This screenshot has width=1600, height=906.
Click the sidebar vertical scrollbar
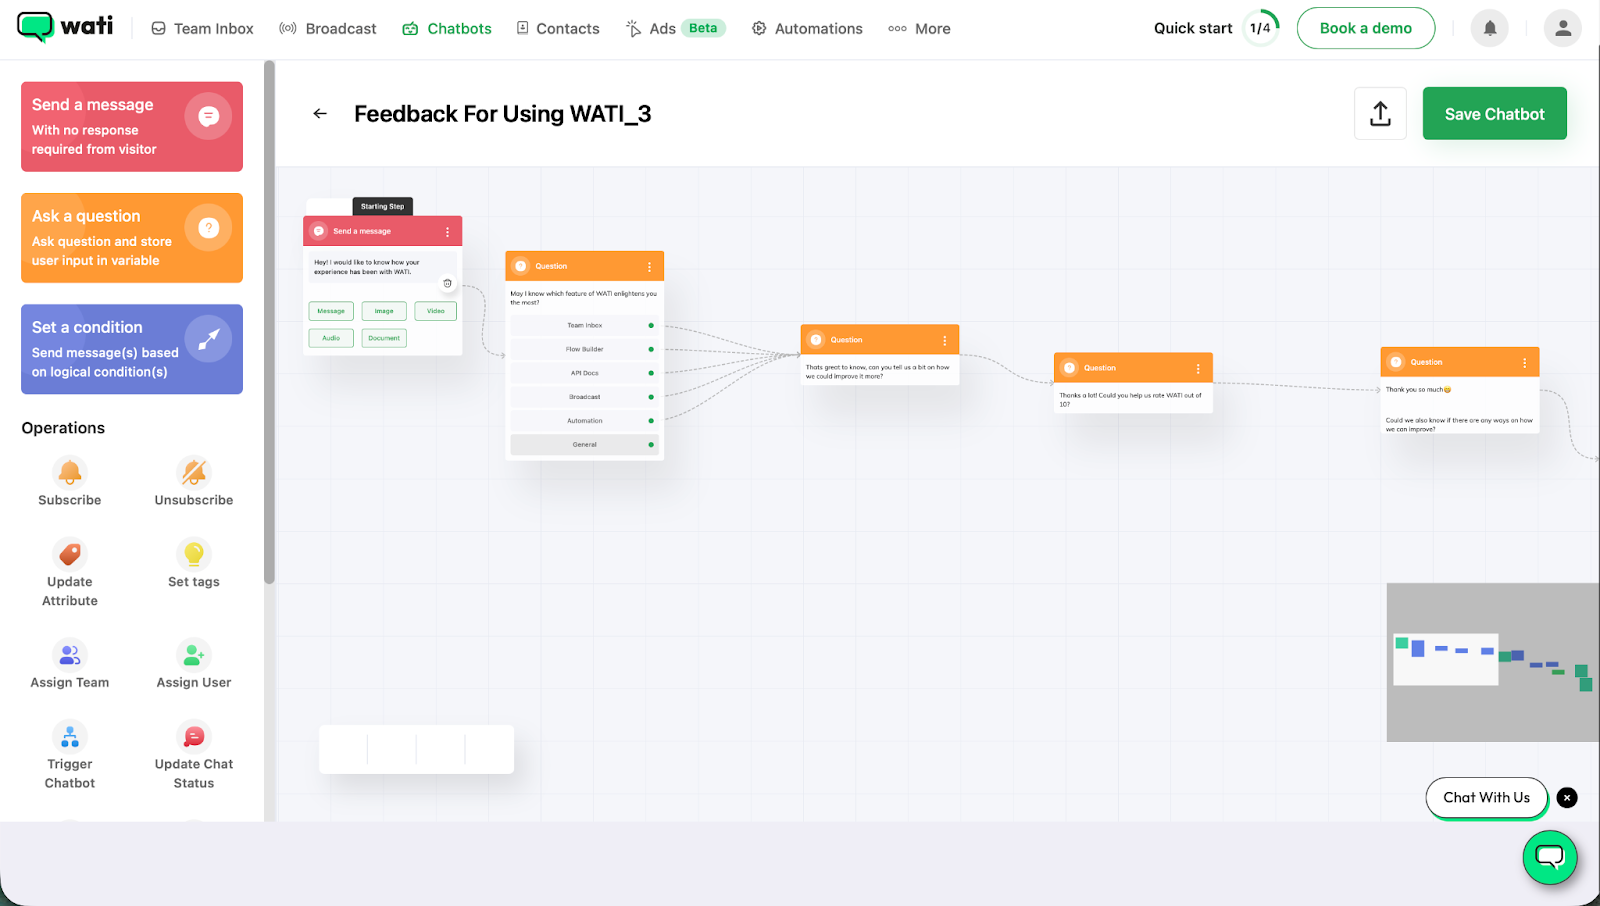[x=269, y=322]
